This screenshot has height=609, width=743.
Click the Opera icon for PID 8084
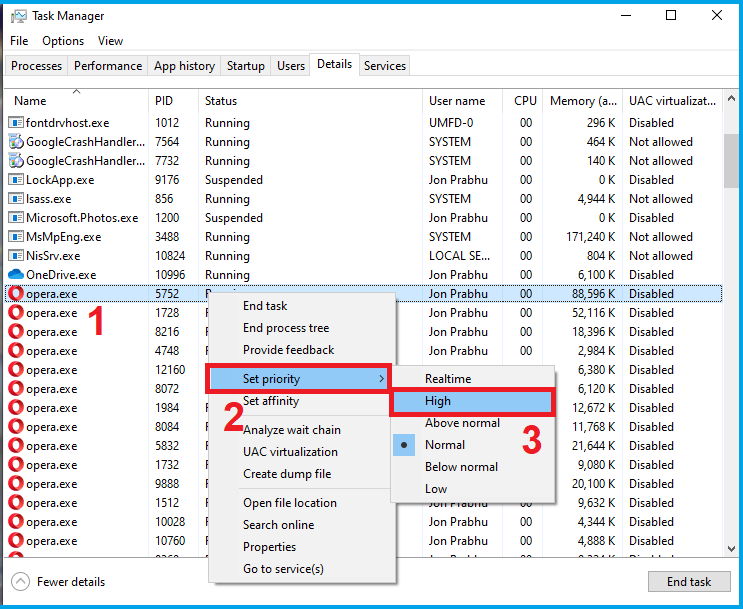coord(16,426)
